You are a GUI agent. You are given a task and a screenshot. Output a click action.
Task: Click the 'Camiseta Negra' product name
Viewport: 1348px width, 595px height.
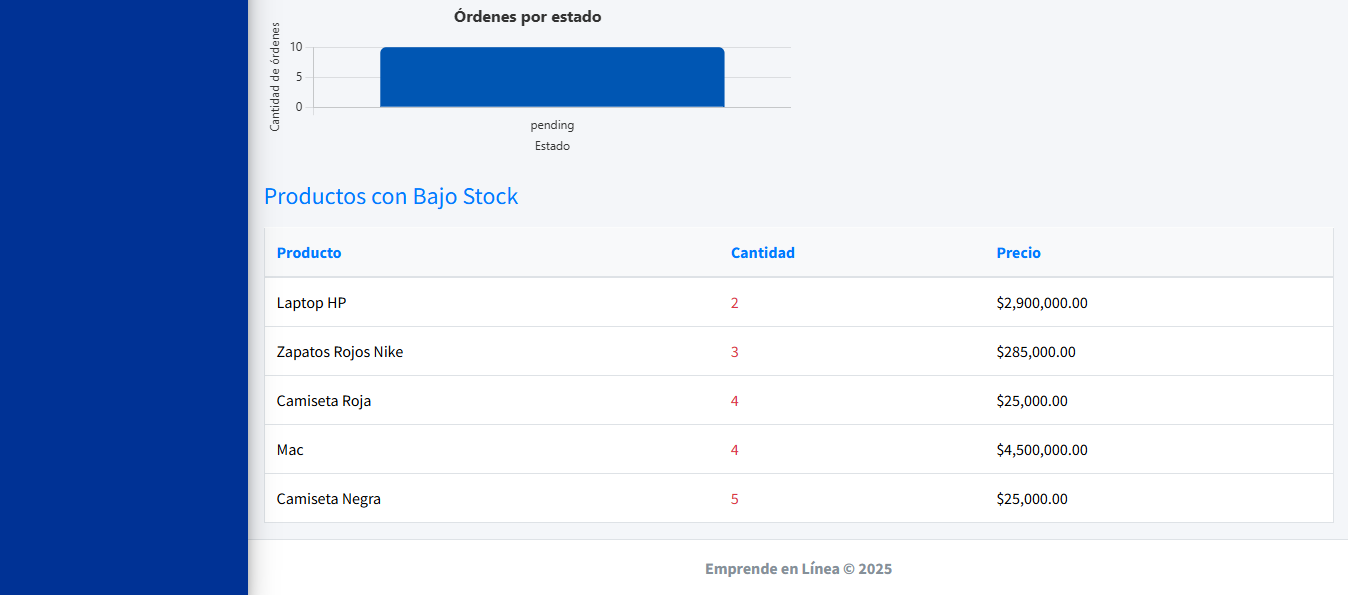point(329,499)
